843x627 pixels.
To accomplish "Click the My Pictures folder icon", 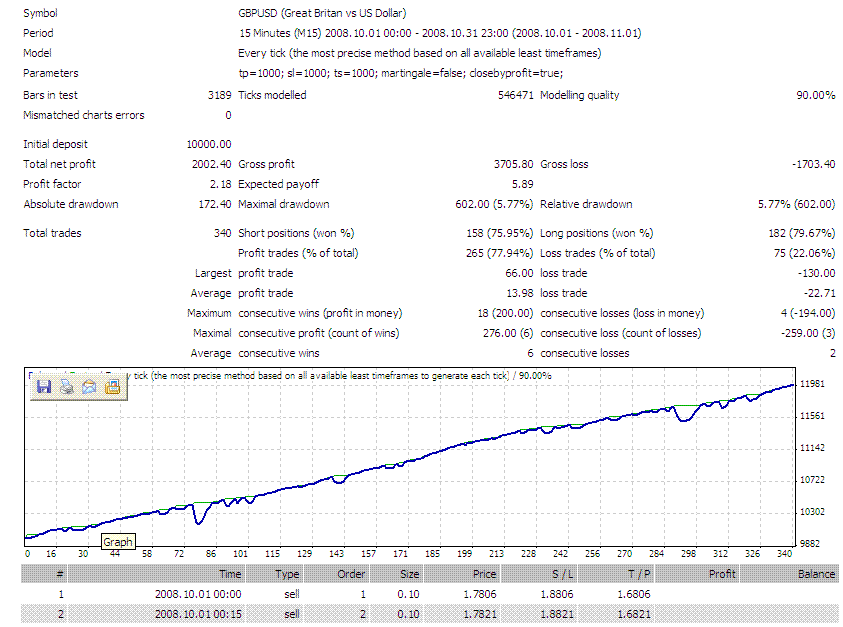I will (112, 386).
